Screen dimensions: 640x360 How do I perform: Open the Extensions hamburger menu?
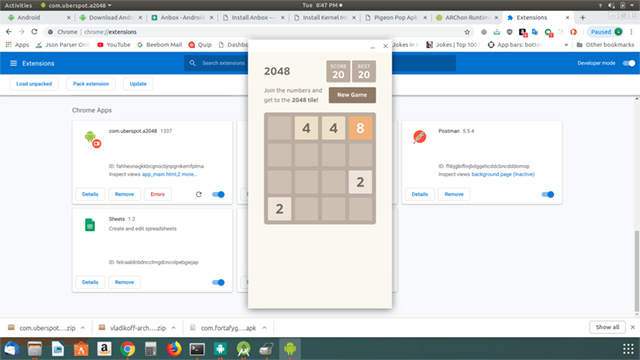point(13,63)
